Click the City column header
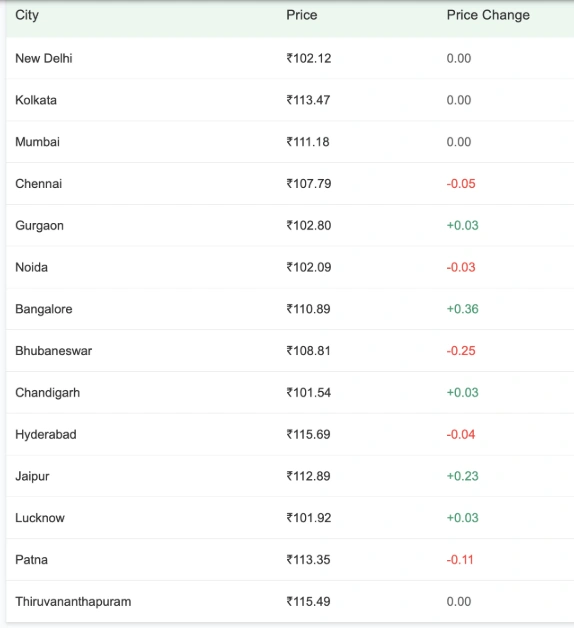Viewport: 574px width, 628px height. (27, 16)
